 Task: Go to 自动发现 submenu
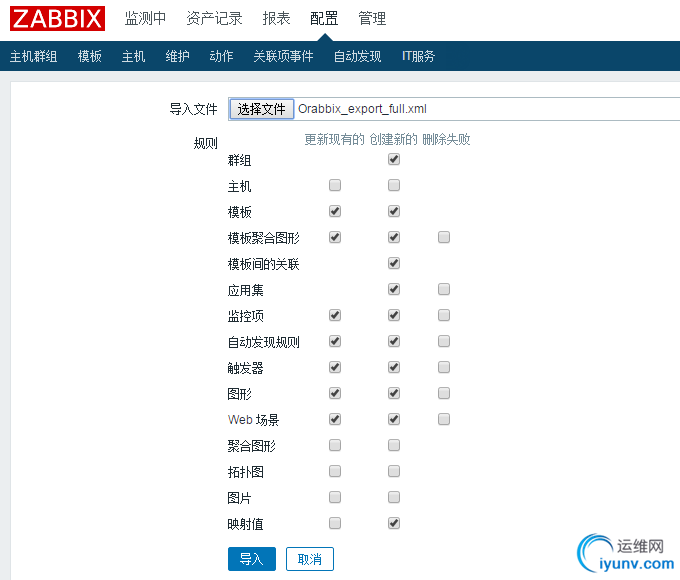point(357,56)
